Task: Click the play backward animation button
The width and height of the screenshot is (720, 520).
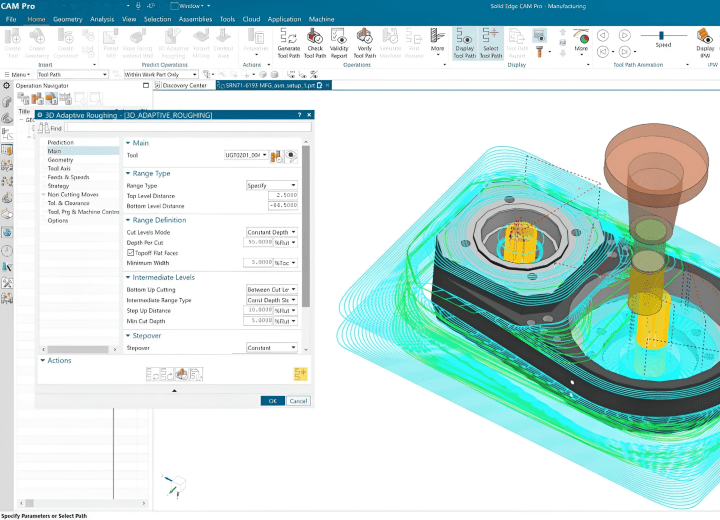Action: (x=602, y=35)
